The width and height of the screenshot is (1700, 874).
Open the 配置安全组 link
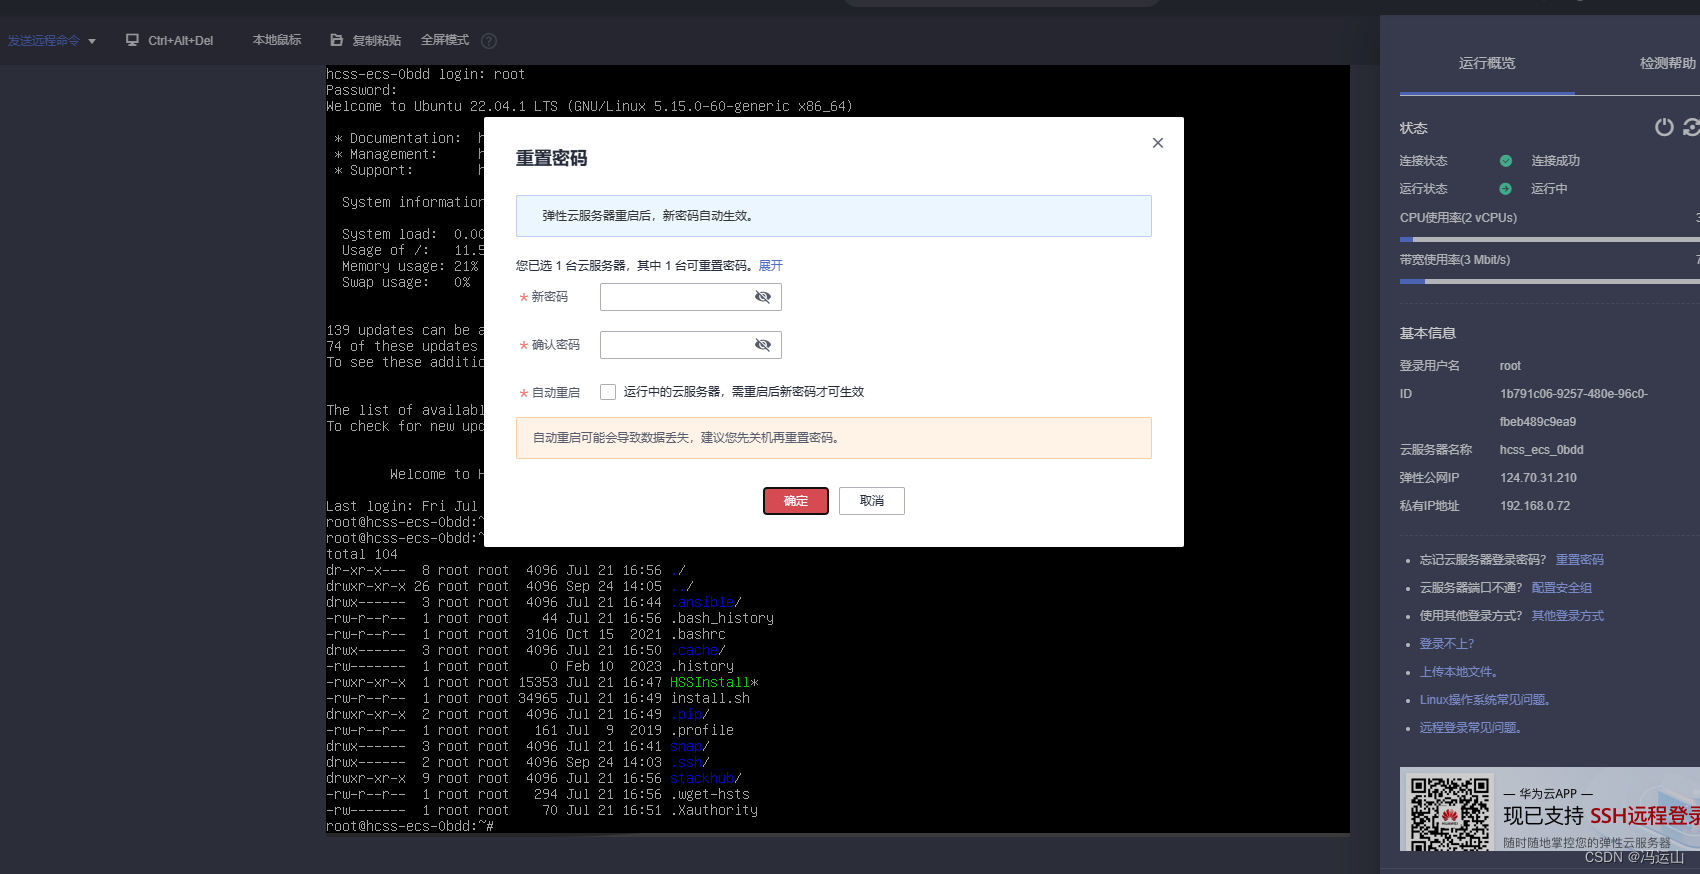point(1562,588)
